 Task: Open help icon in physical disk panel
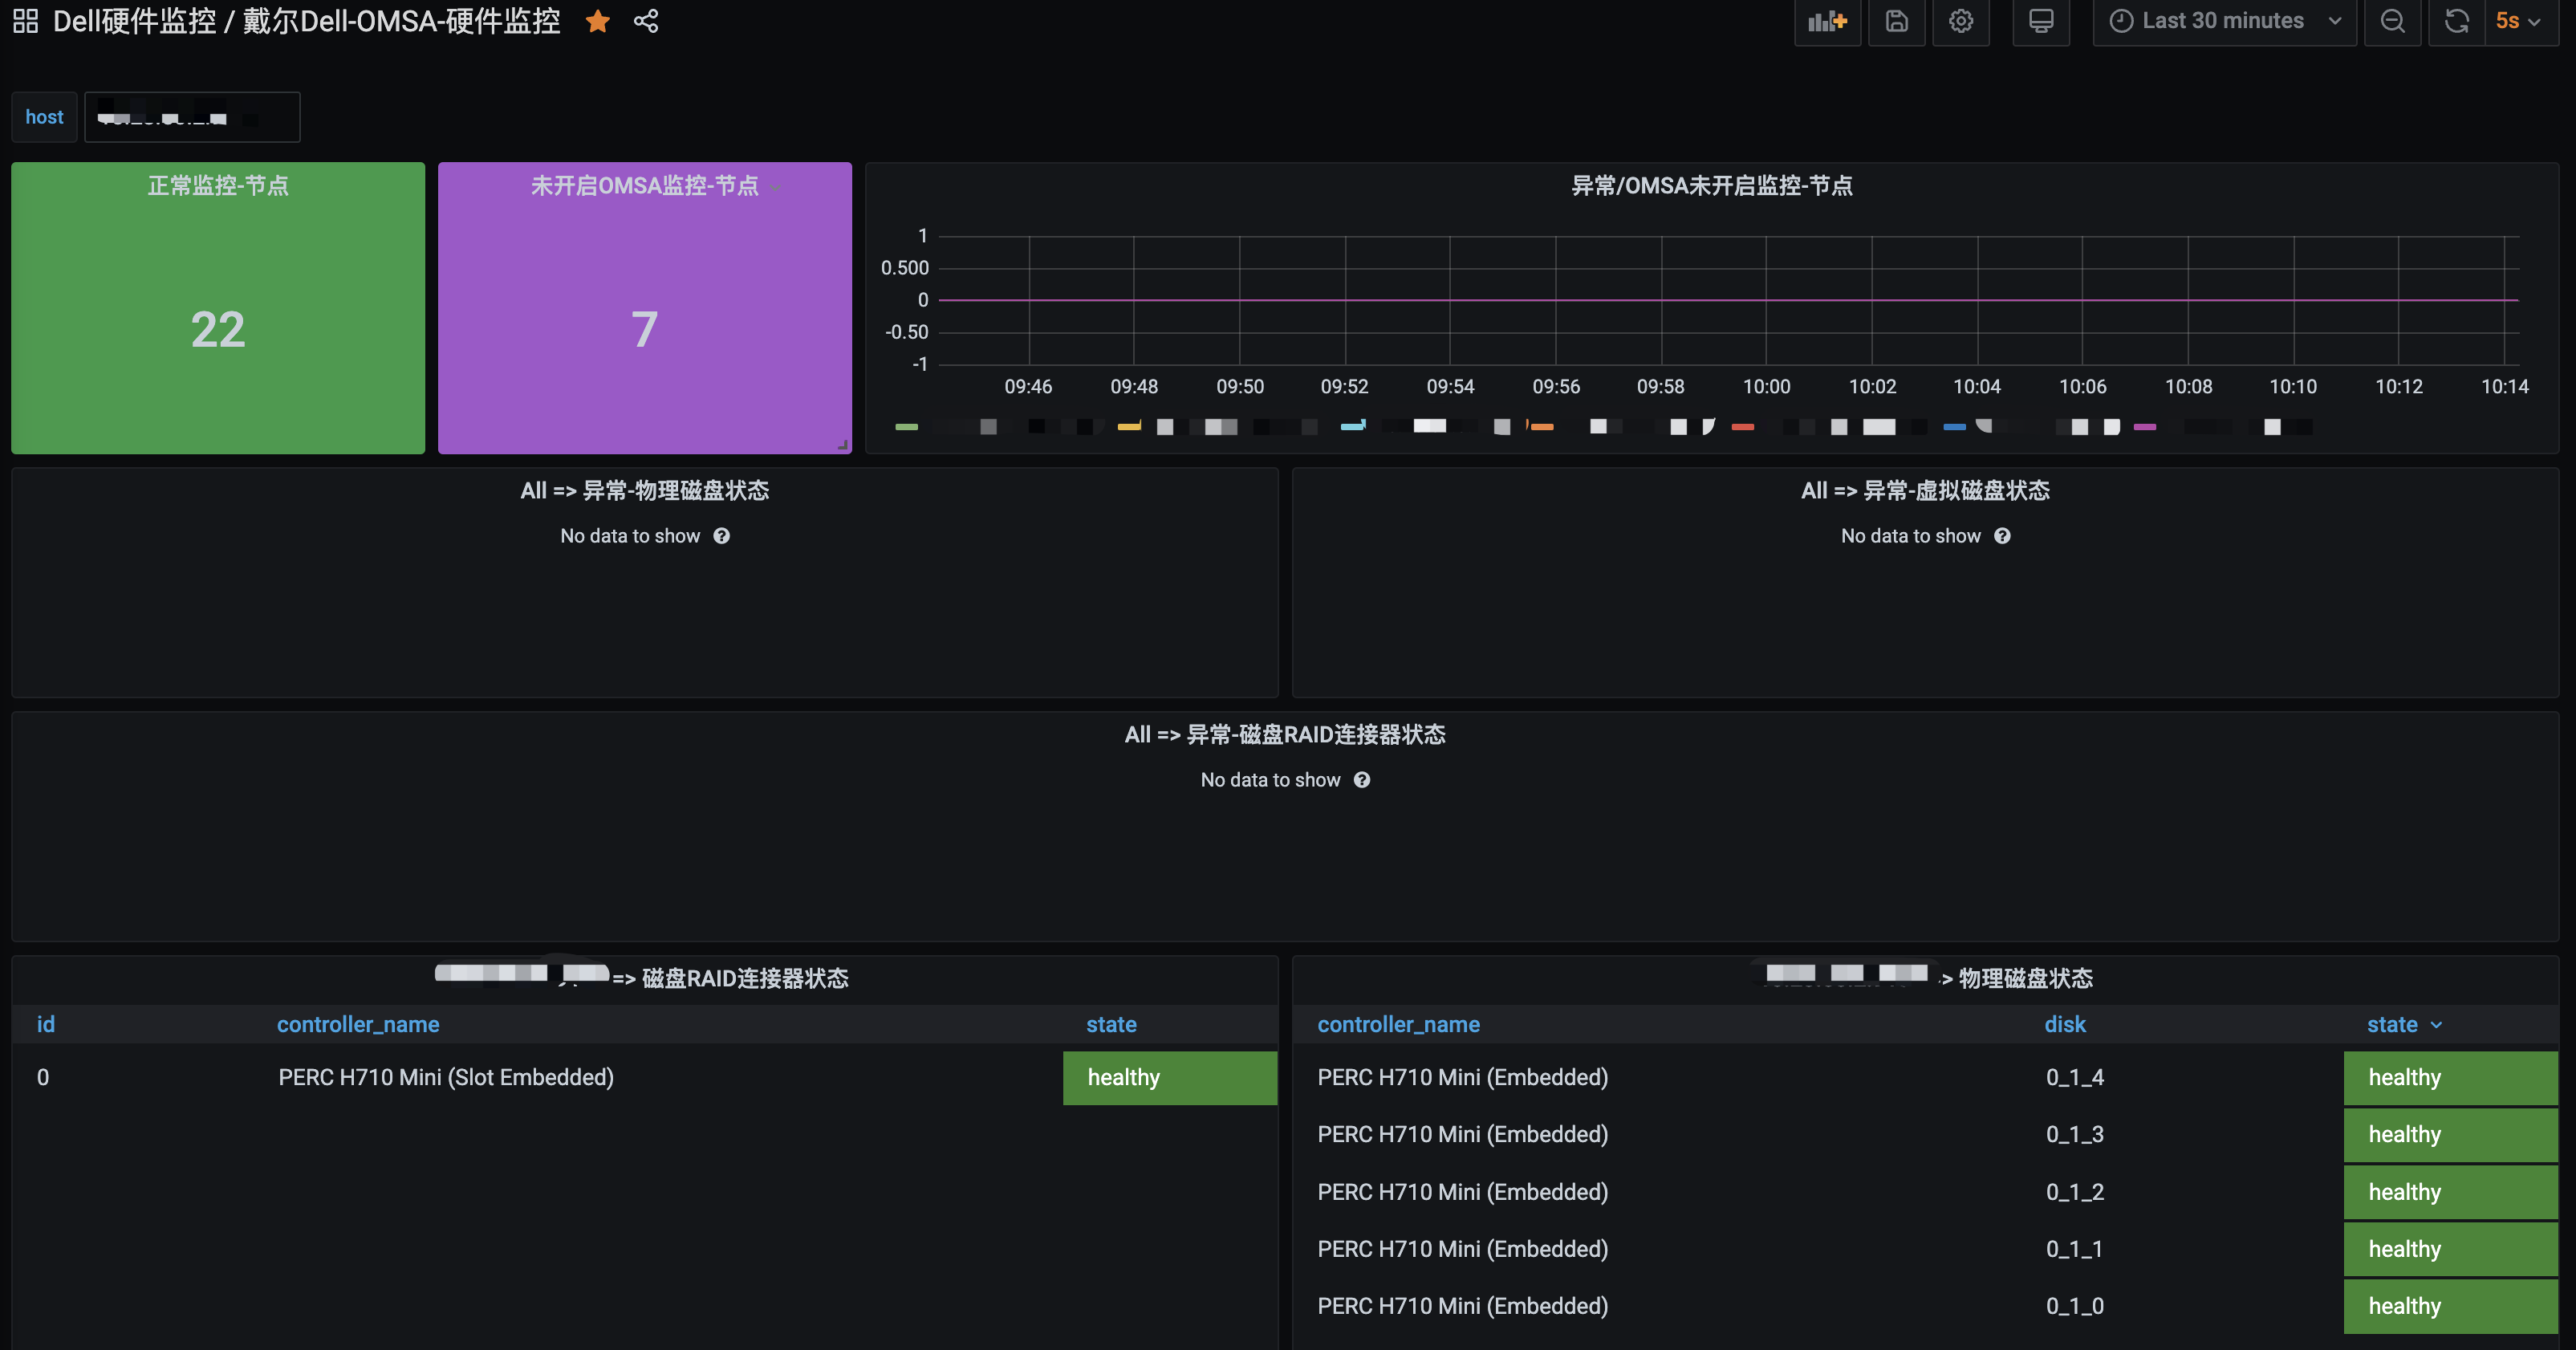(x=721, y=536)
